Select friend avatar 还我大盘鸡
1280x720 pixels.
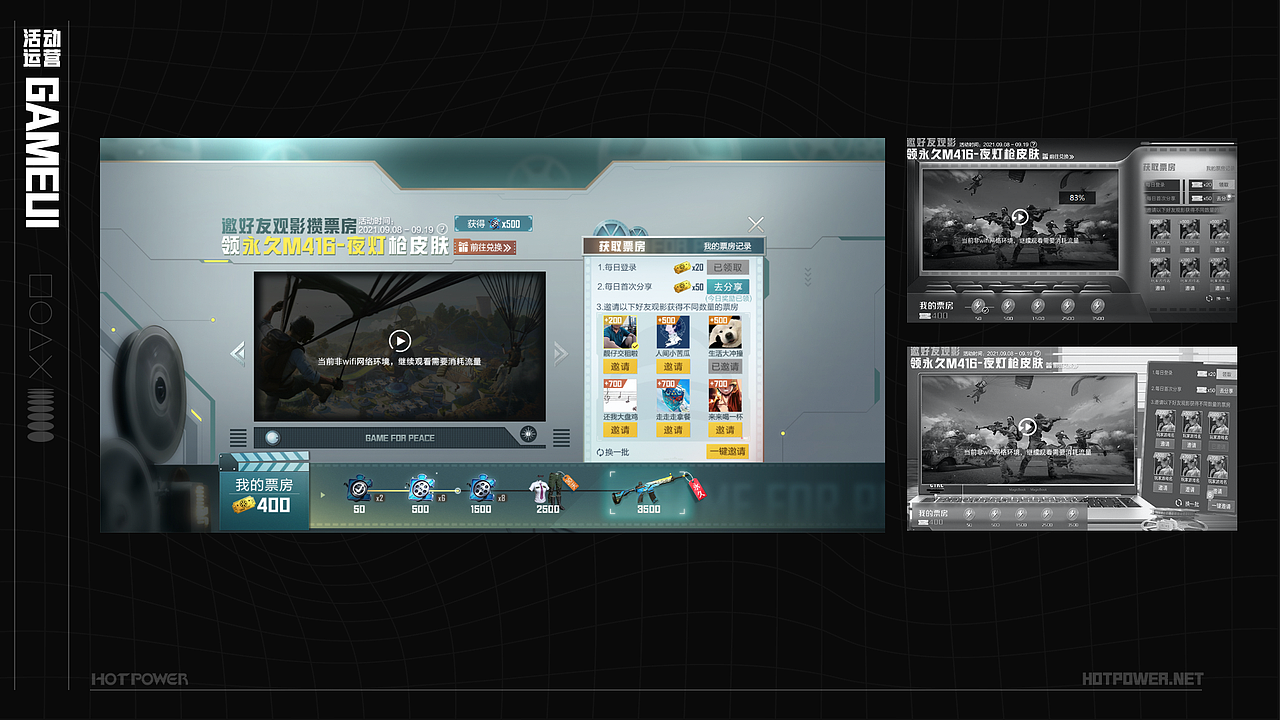(x=620, y=395)
